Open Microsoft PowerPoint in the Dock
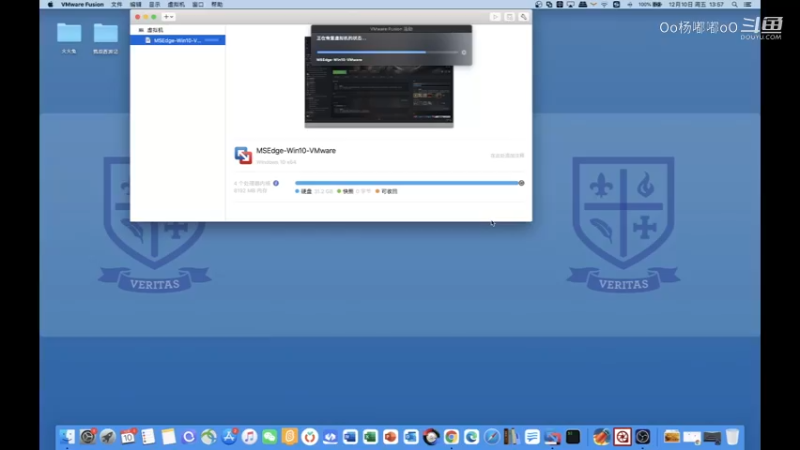Image resolution: width=800 pixels, height=450 pixels. (390, 437)
